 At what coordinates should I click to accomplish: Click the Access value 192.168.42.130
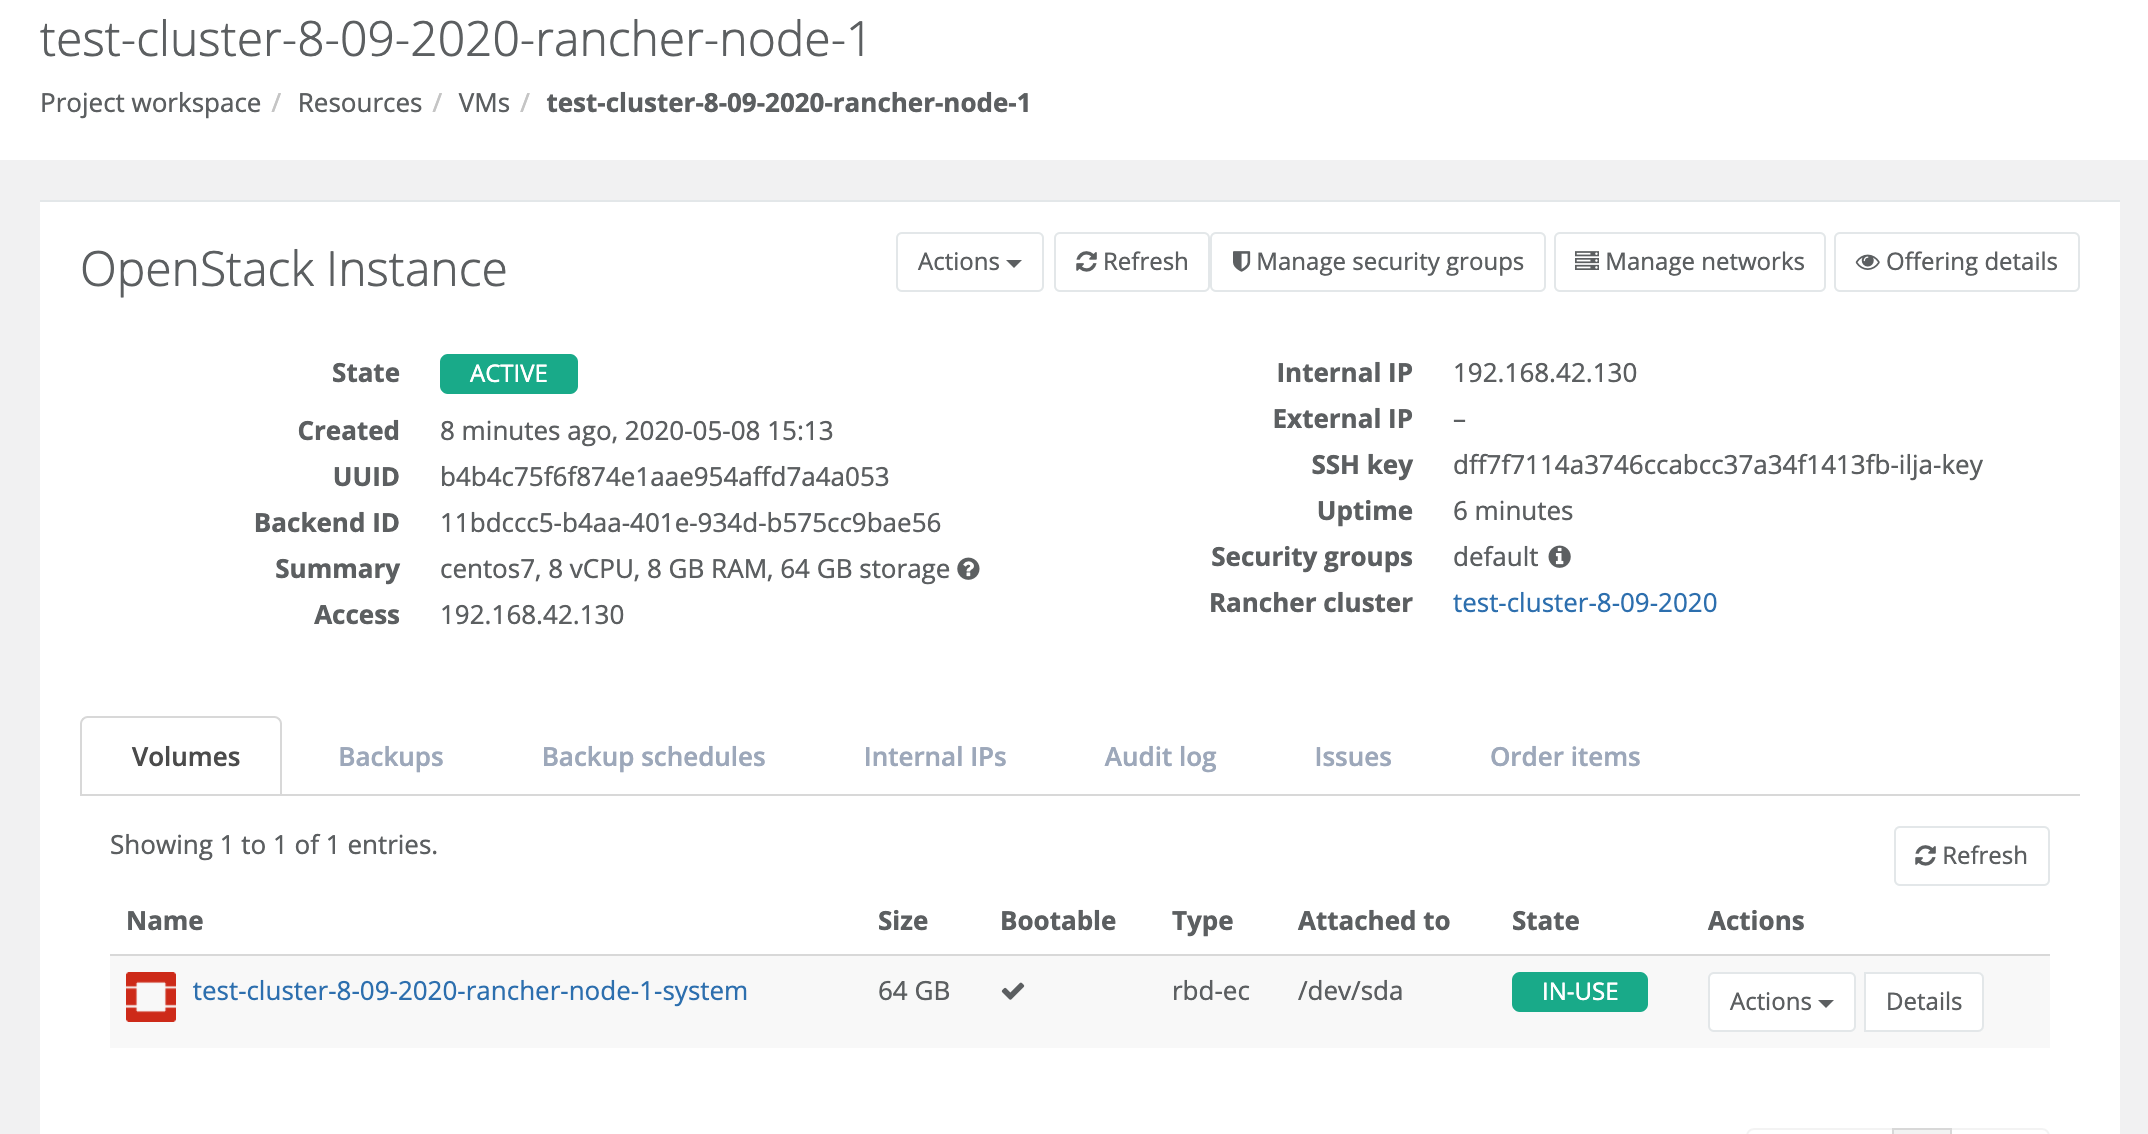click(532, 615)
